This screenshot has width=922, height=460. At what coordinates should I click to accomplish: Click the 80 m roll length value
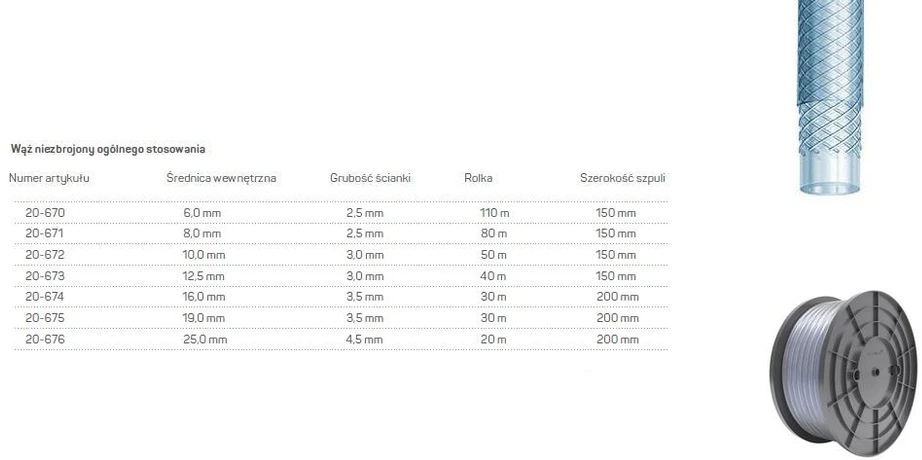pyautogui.click(x=493, y=234)
